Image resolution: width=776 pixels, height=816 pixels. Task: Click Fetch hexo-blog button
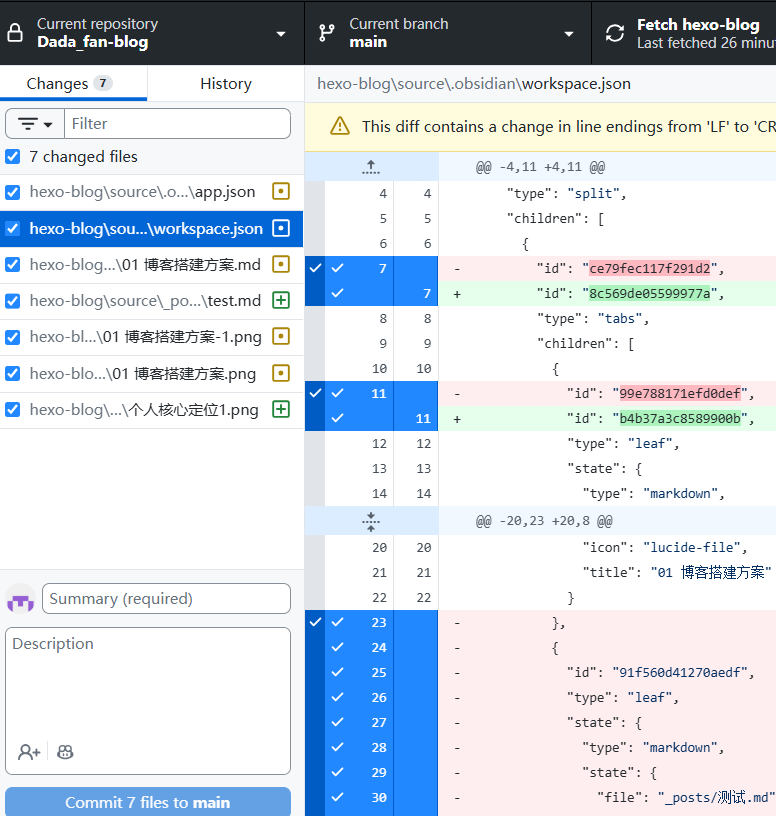697,33
